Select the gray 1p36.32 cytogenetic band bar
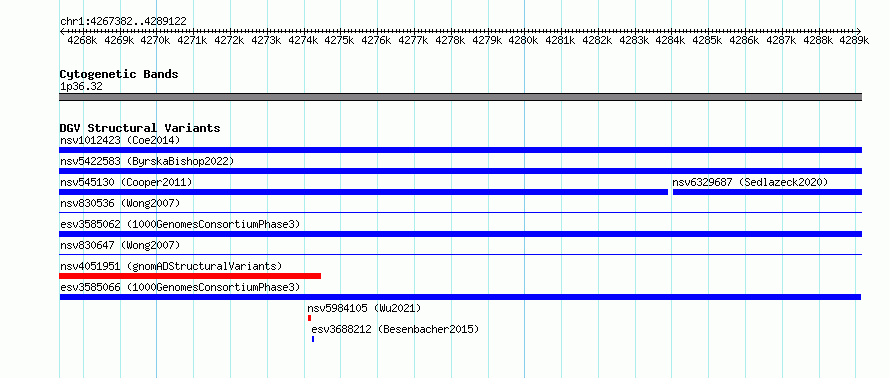Screen dimensions: 890x378 pyautogui.click(x=460, y=97)
